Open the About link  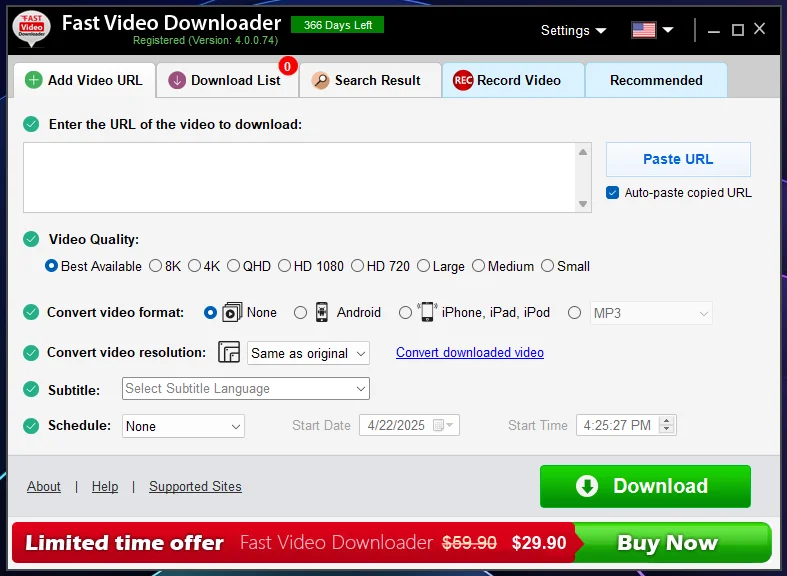44,486
